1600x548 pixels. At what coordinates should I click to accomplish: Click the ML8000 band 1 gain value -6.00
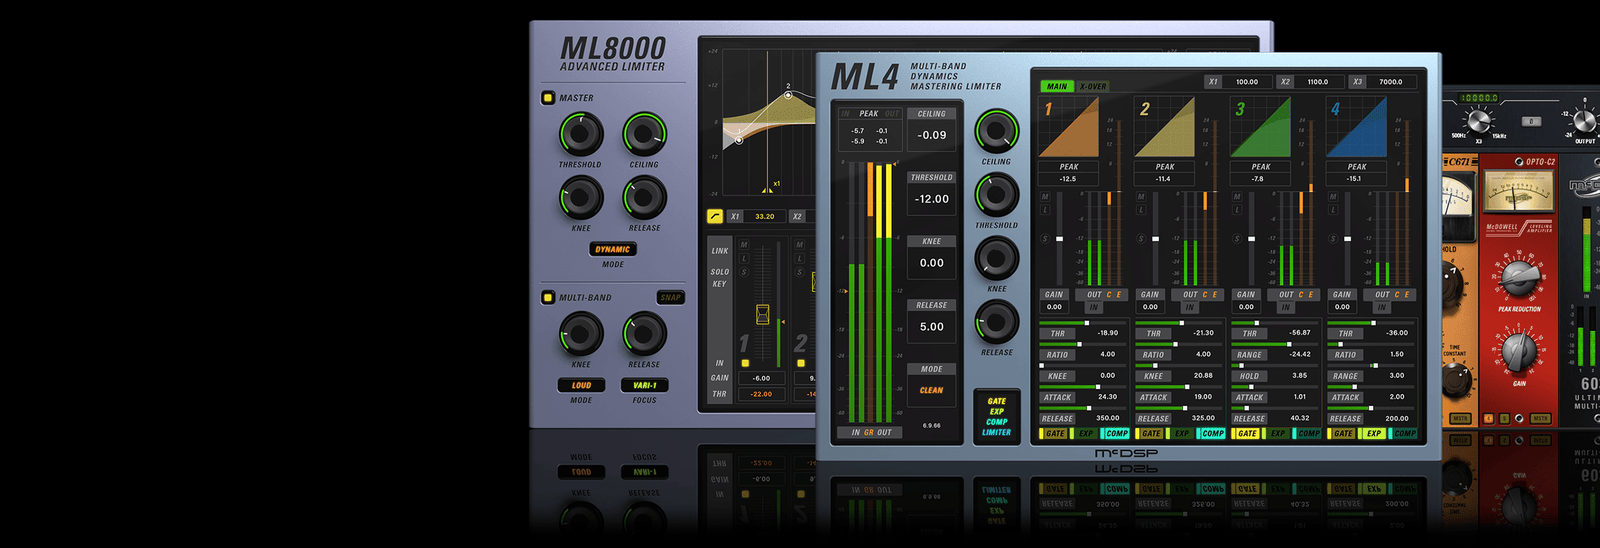click(x=761, y=378)
